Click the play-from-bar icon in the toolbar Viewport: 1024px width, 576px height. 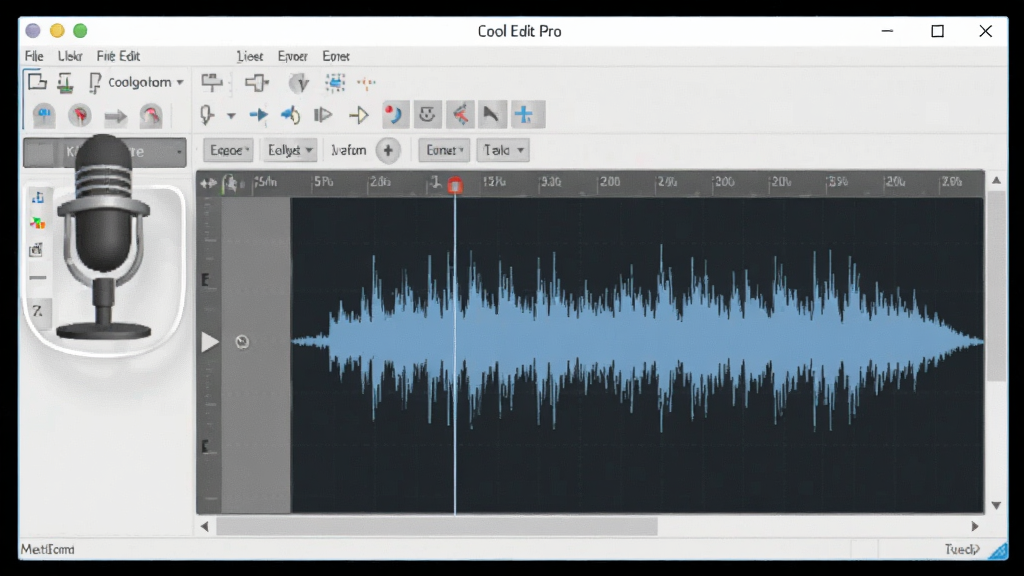click(x=323, y=116)
